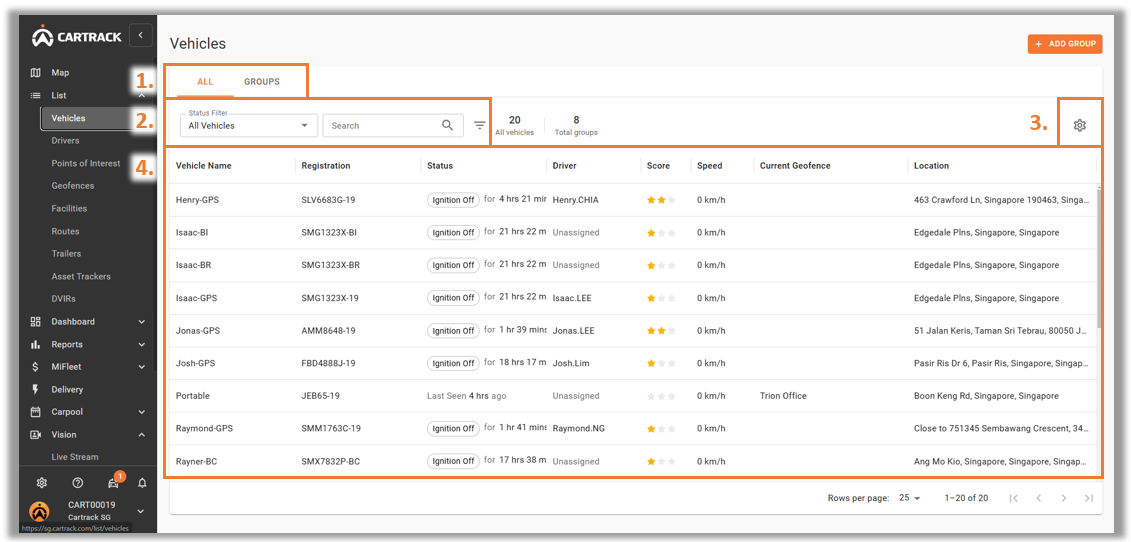Switch to the GROUPS tab
Image resolution: width=1131 pixels, height=542 pixels.
(262, 82)
